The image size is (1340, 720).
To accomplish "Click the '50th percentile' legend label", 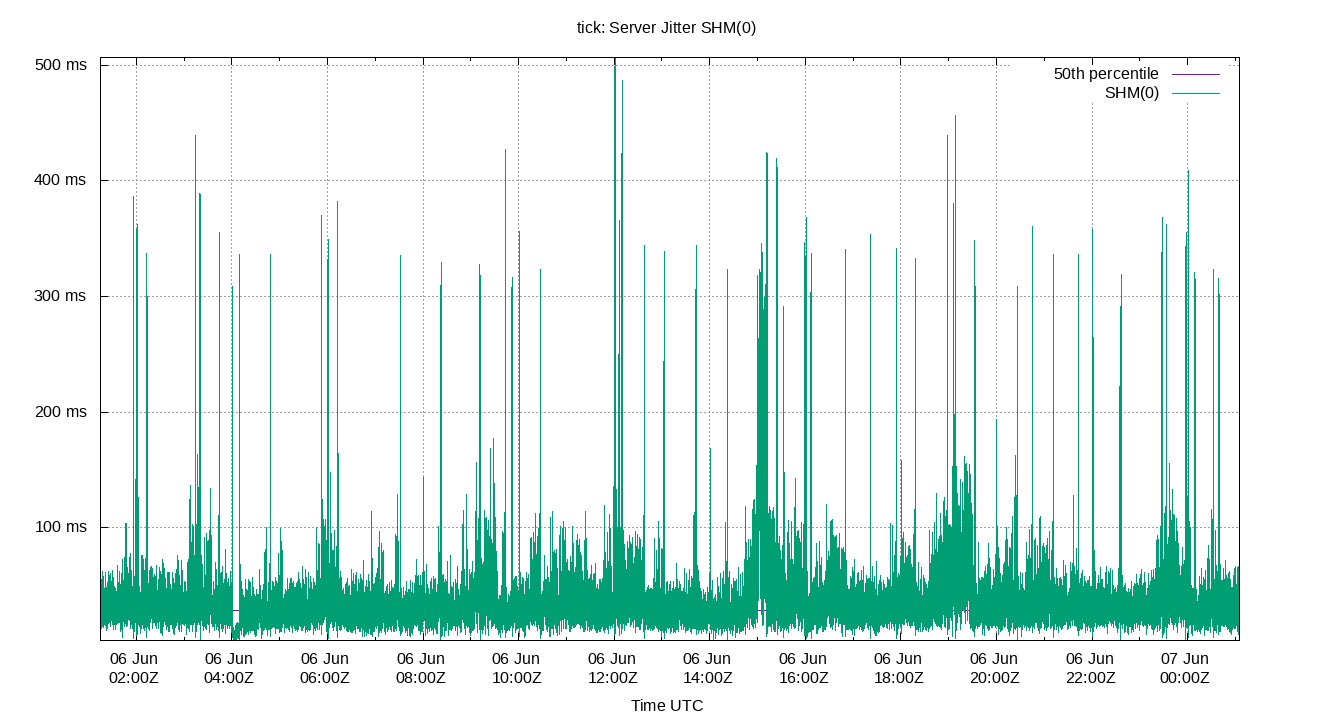I will coord(1106,74).
